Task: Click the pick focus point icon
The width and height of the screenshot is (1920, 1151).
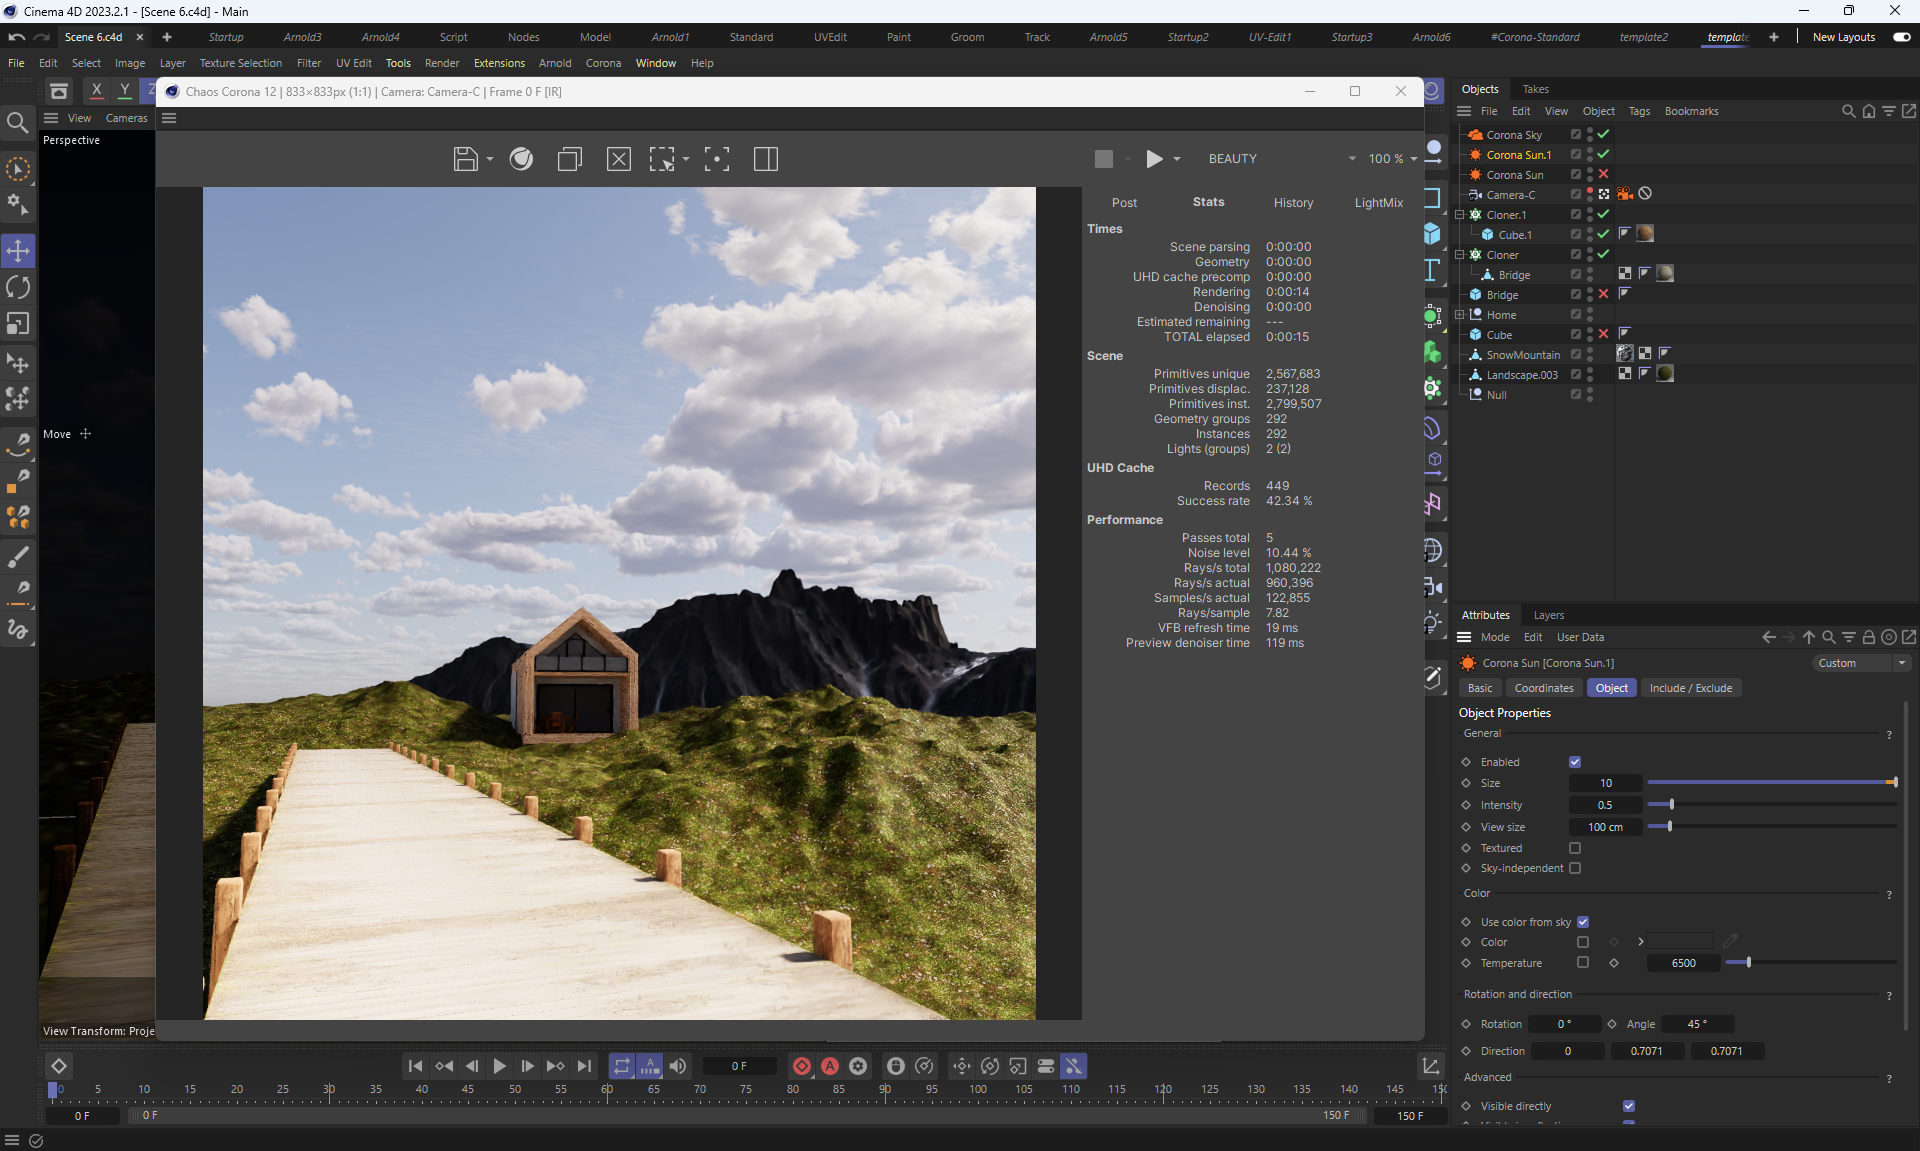Action: (x=717, y=159)
